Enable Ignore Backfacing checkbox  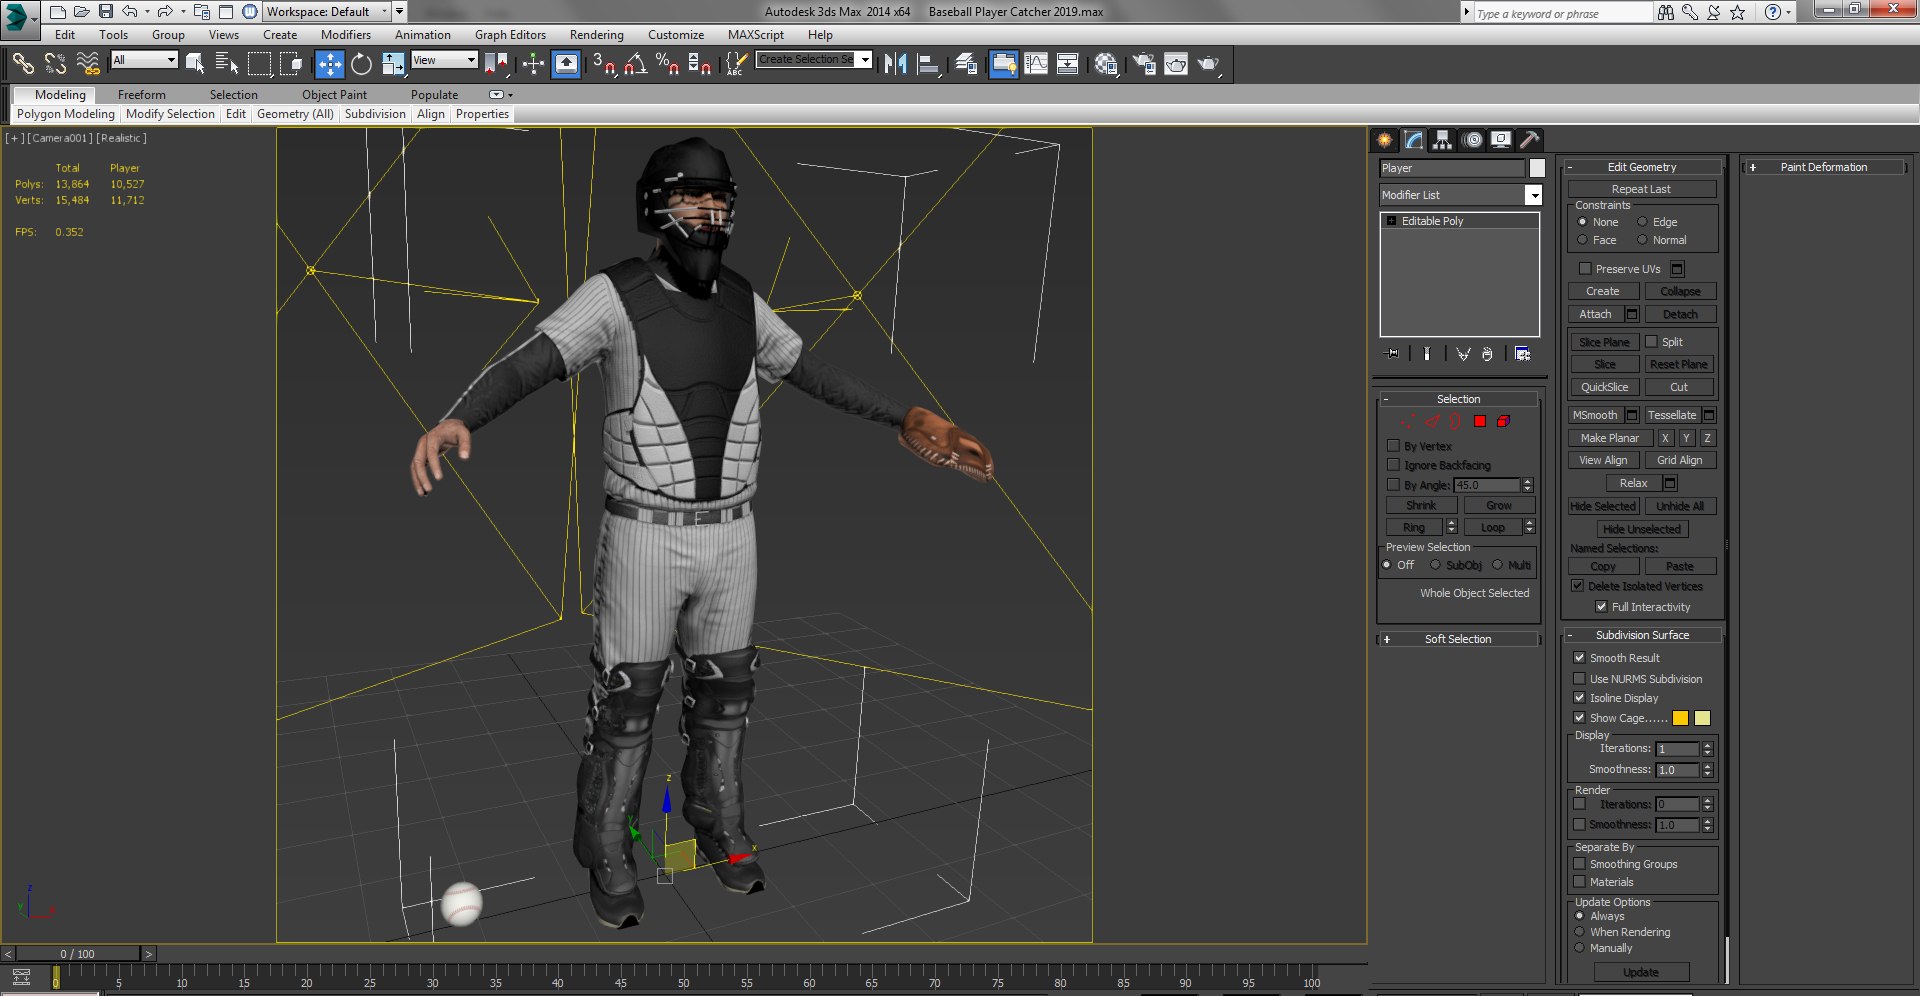point(1393,465)
